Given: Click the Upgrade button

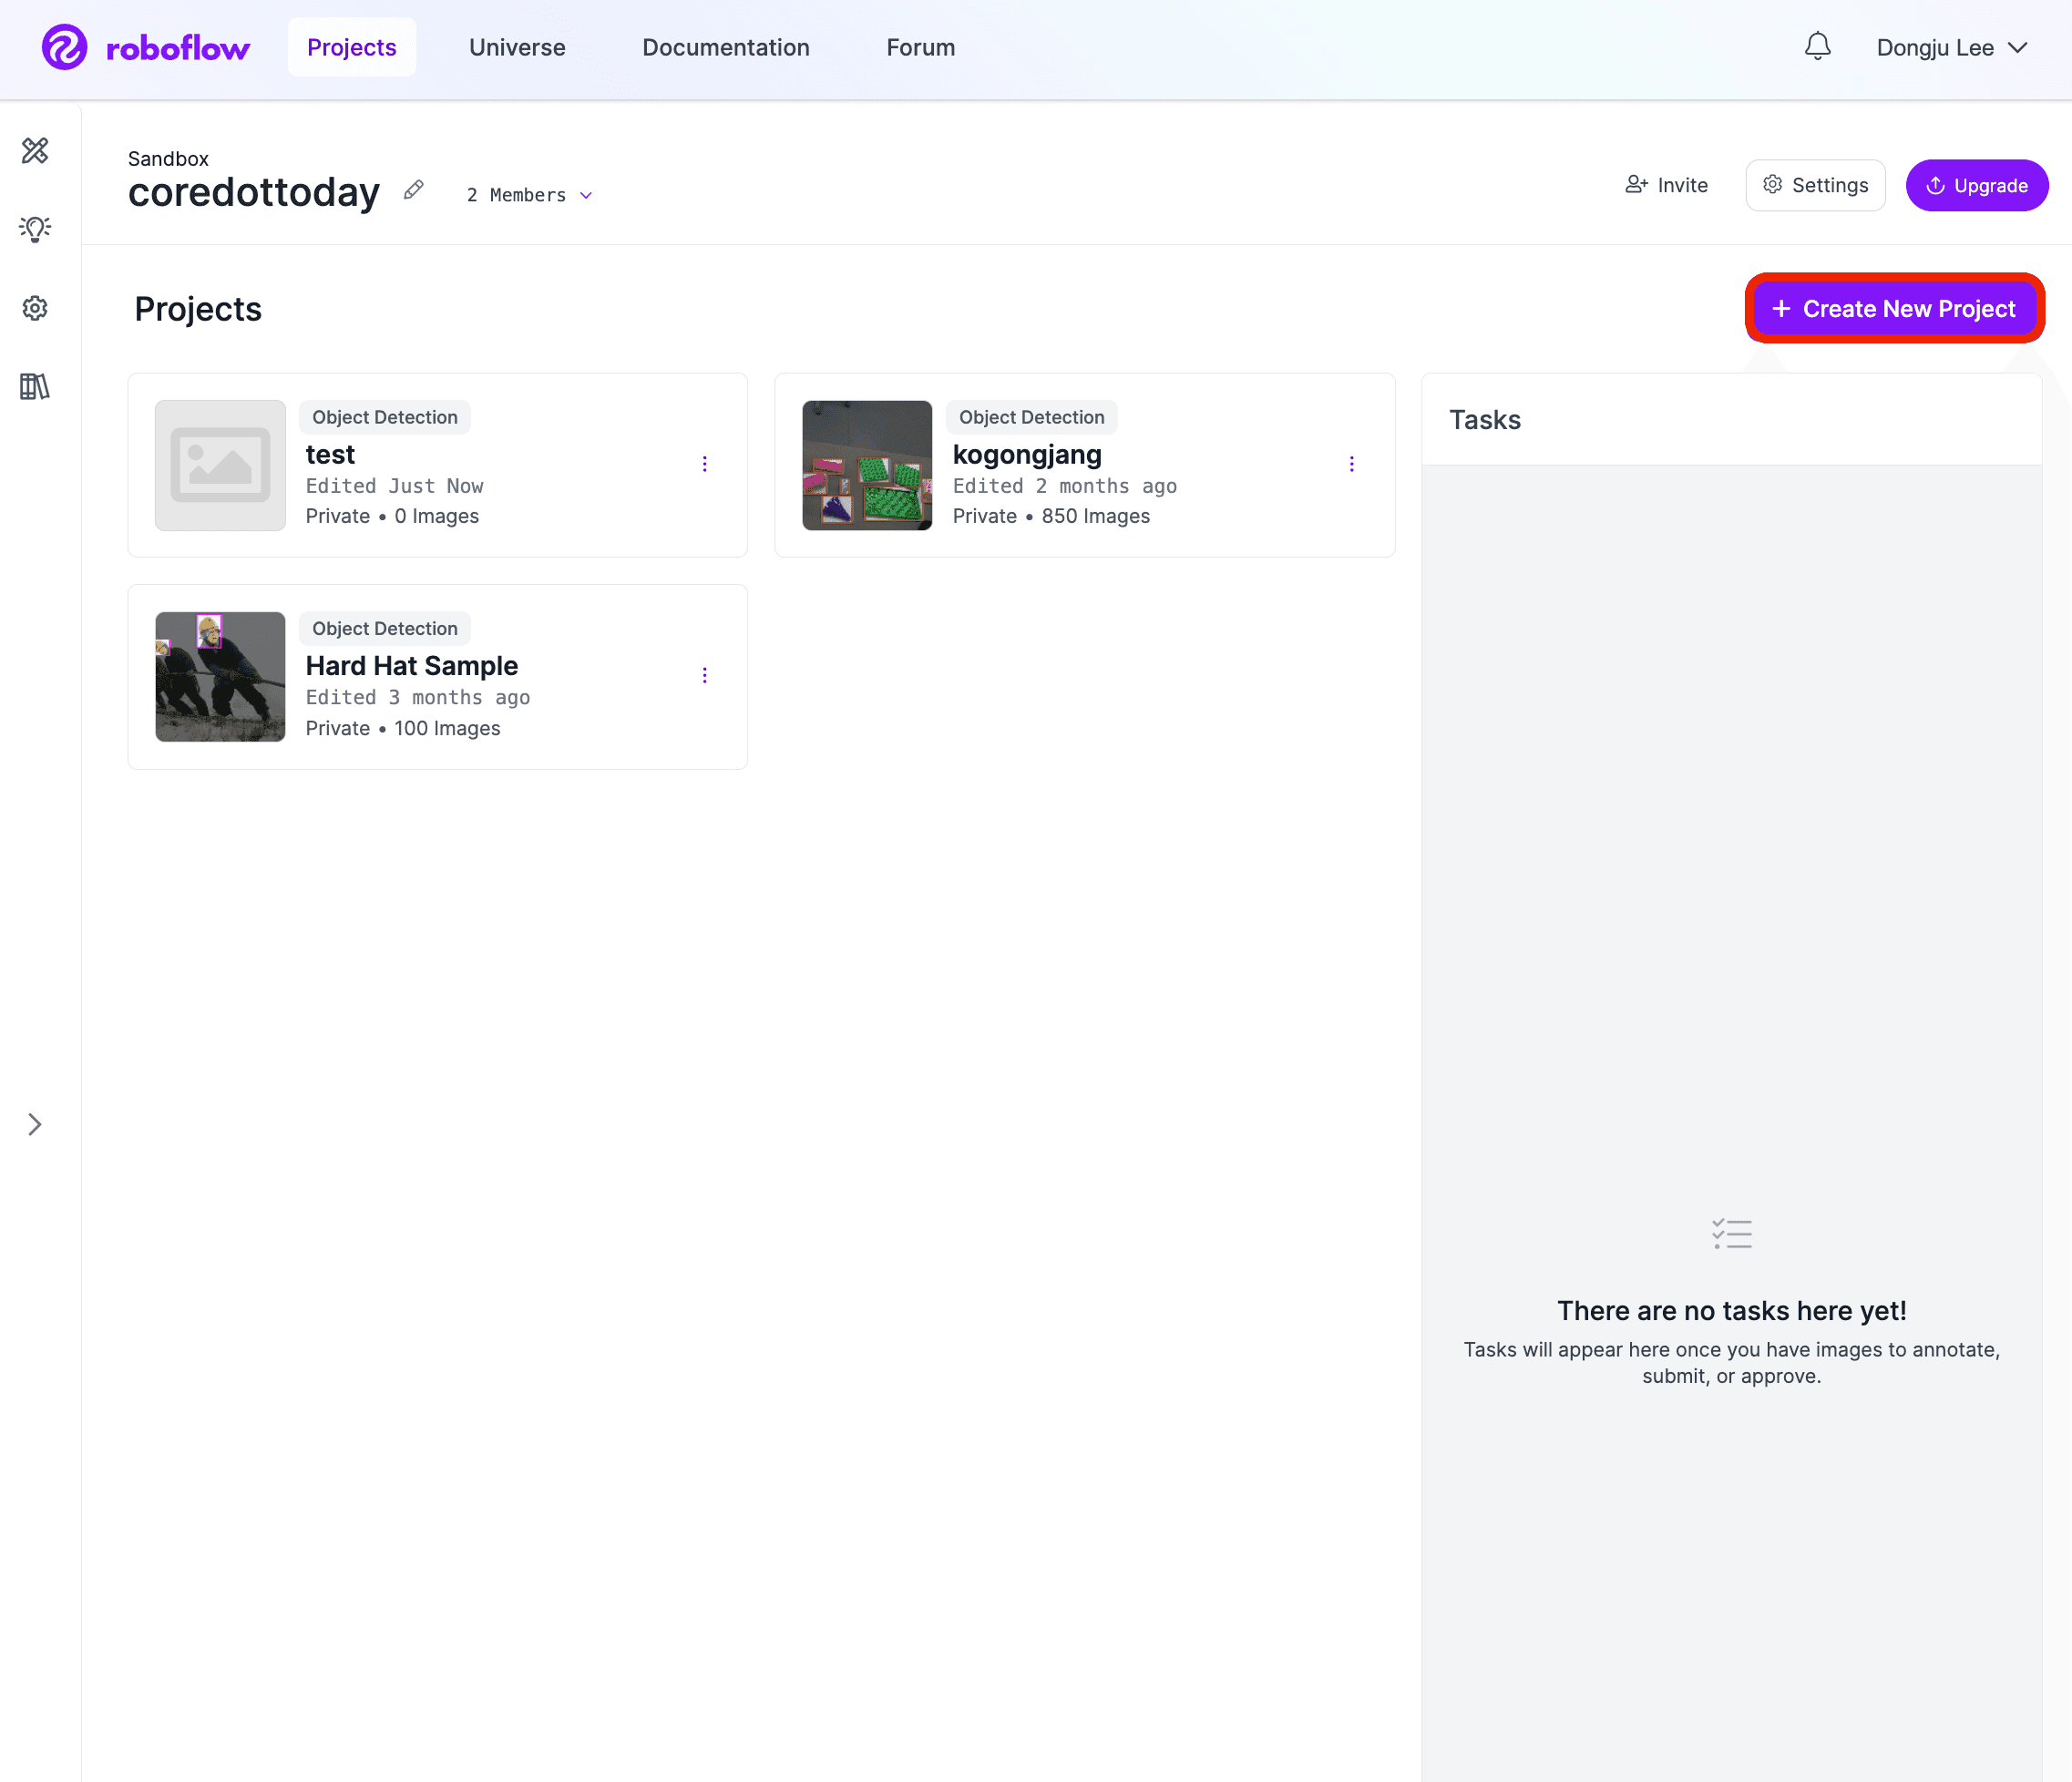Looking at the screenshot, I should (x=1975, y=185).
